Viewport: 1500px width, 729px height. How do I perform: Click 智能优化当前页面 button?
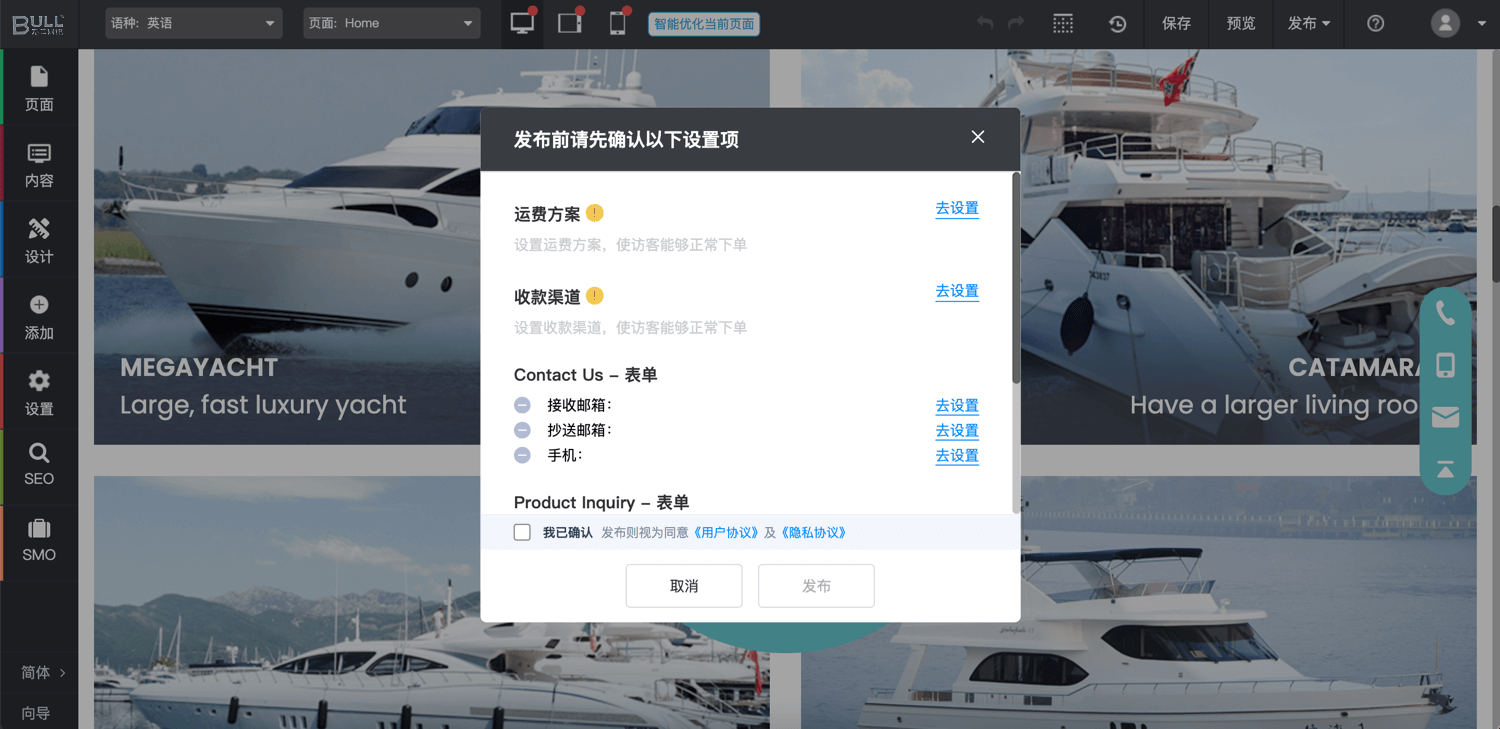(704, 24)
